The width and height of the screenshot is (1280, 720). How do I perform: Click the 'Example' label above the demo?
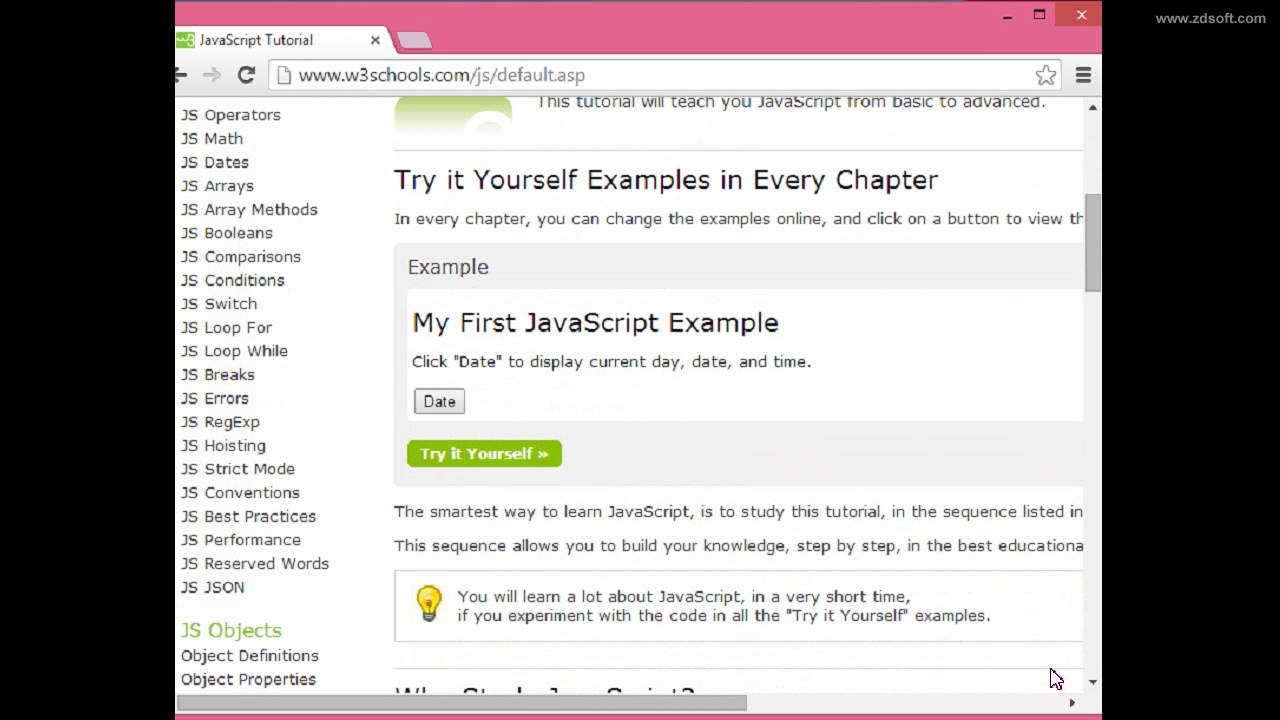[448, 267]
